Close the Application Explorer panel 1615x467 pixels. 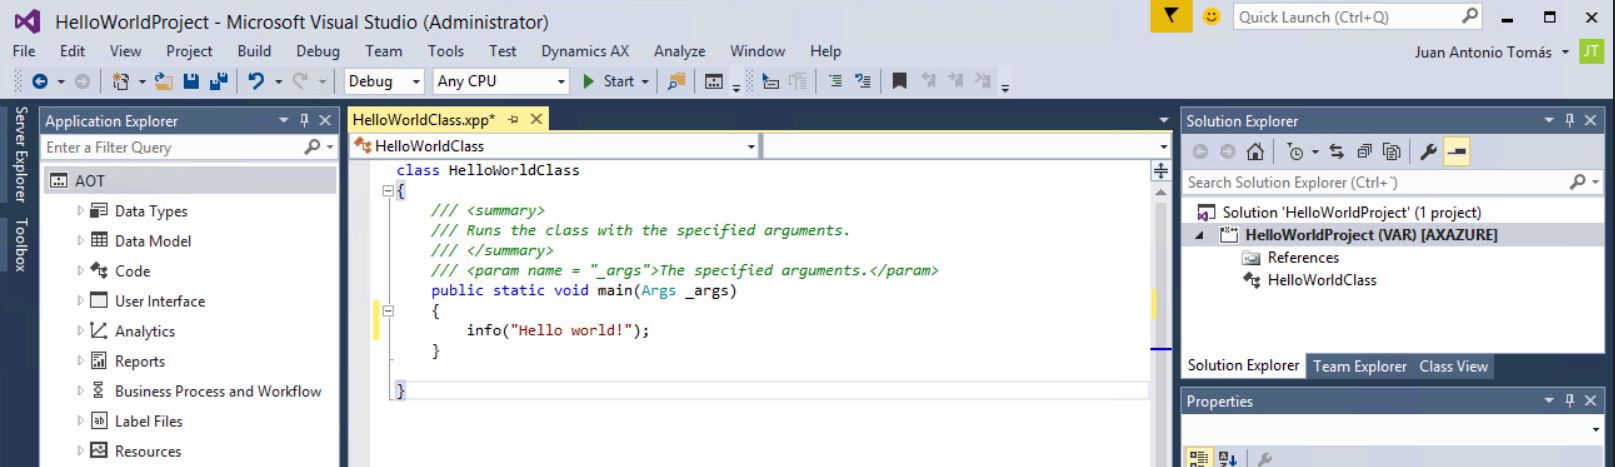coord(325,120)
